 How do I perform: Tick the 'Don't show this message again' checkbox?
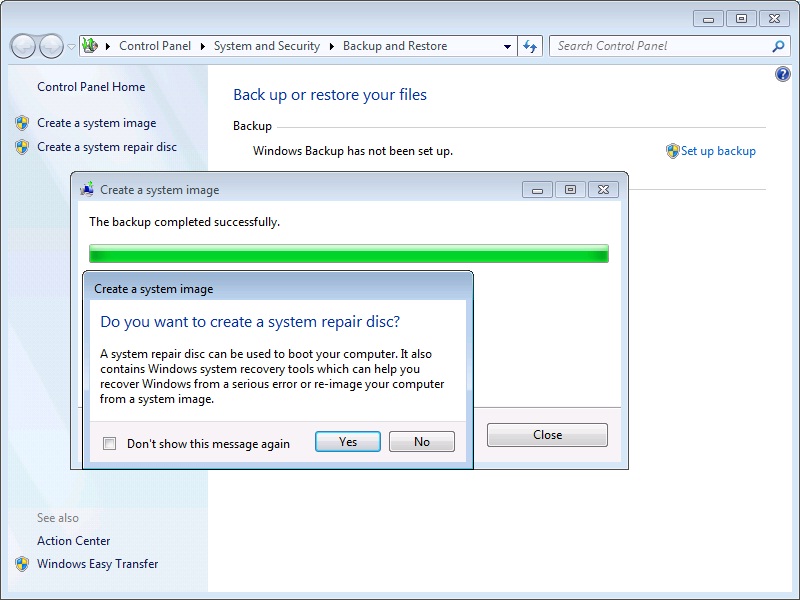click(x=110, y=443)
